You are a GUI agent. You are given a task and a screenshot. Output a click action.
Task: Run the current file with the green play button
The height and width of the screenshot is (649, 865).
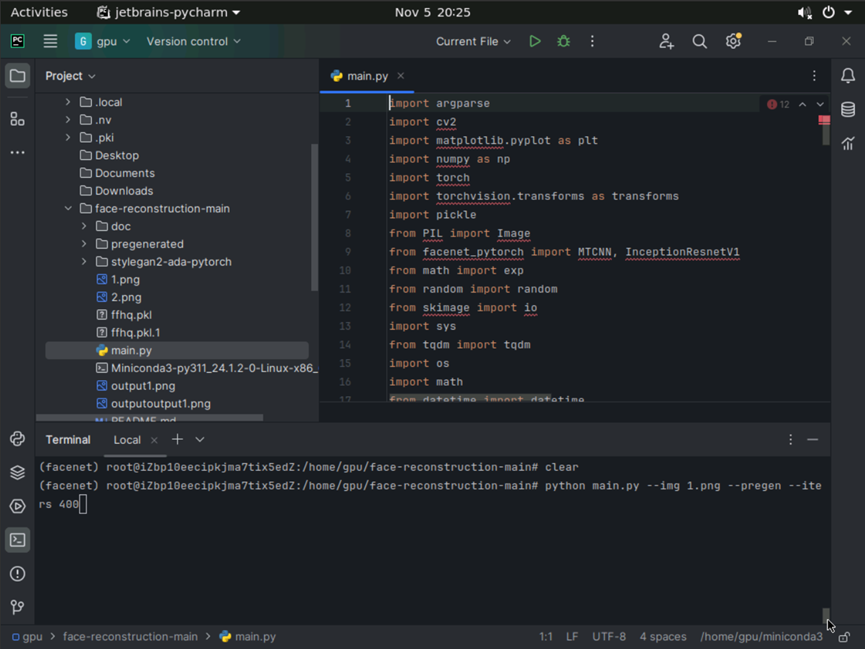[535, 42]
